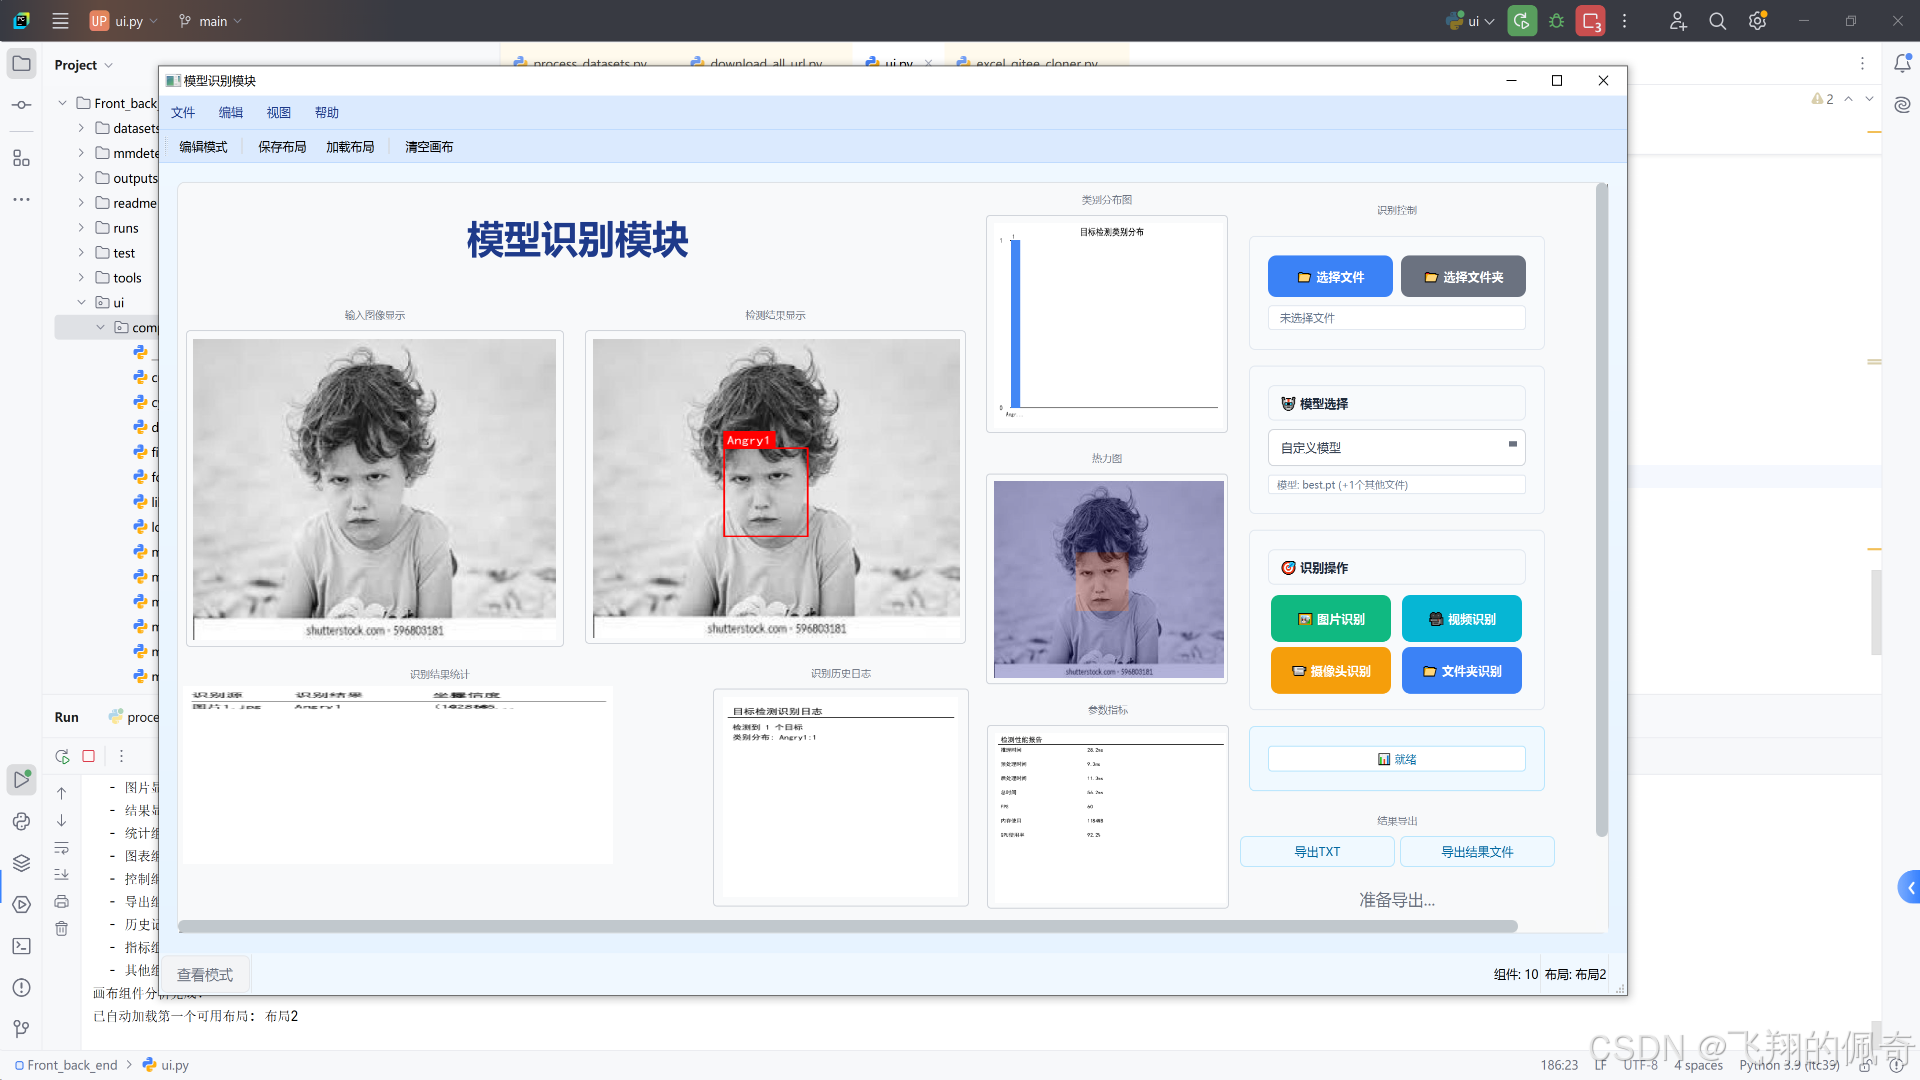Screen dimensions: 1920x1080
Task: Open the PyCharm main hamburger menu
Action: point(60,21)
